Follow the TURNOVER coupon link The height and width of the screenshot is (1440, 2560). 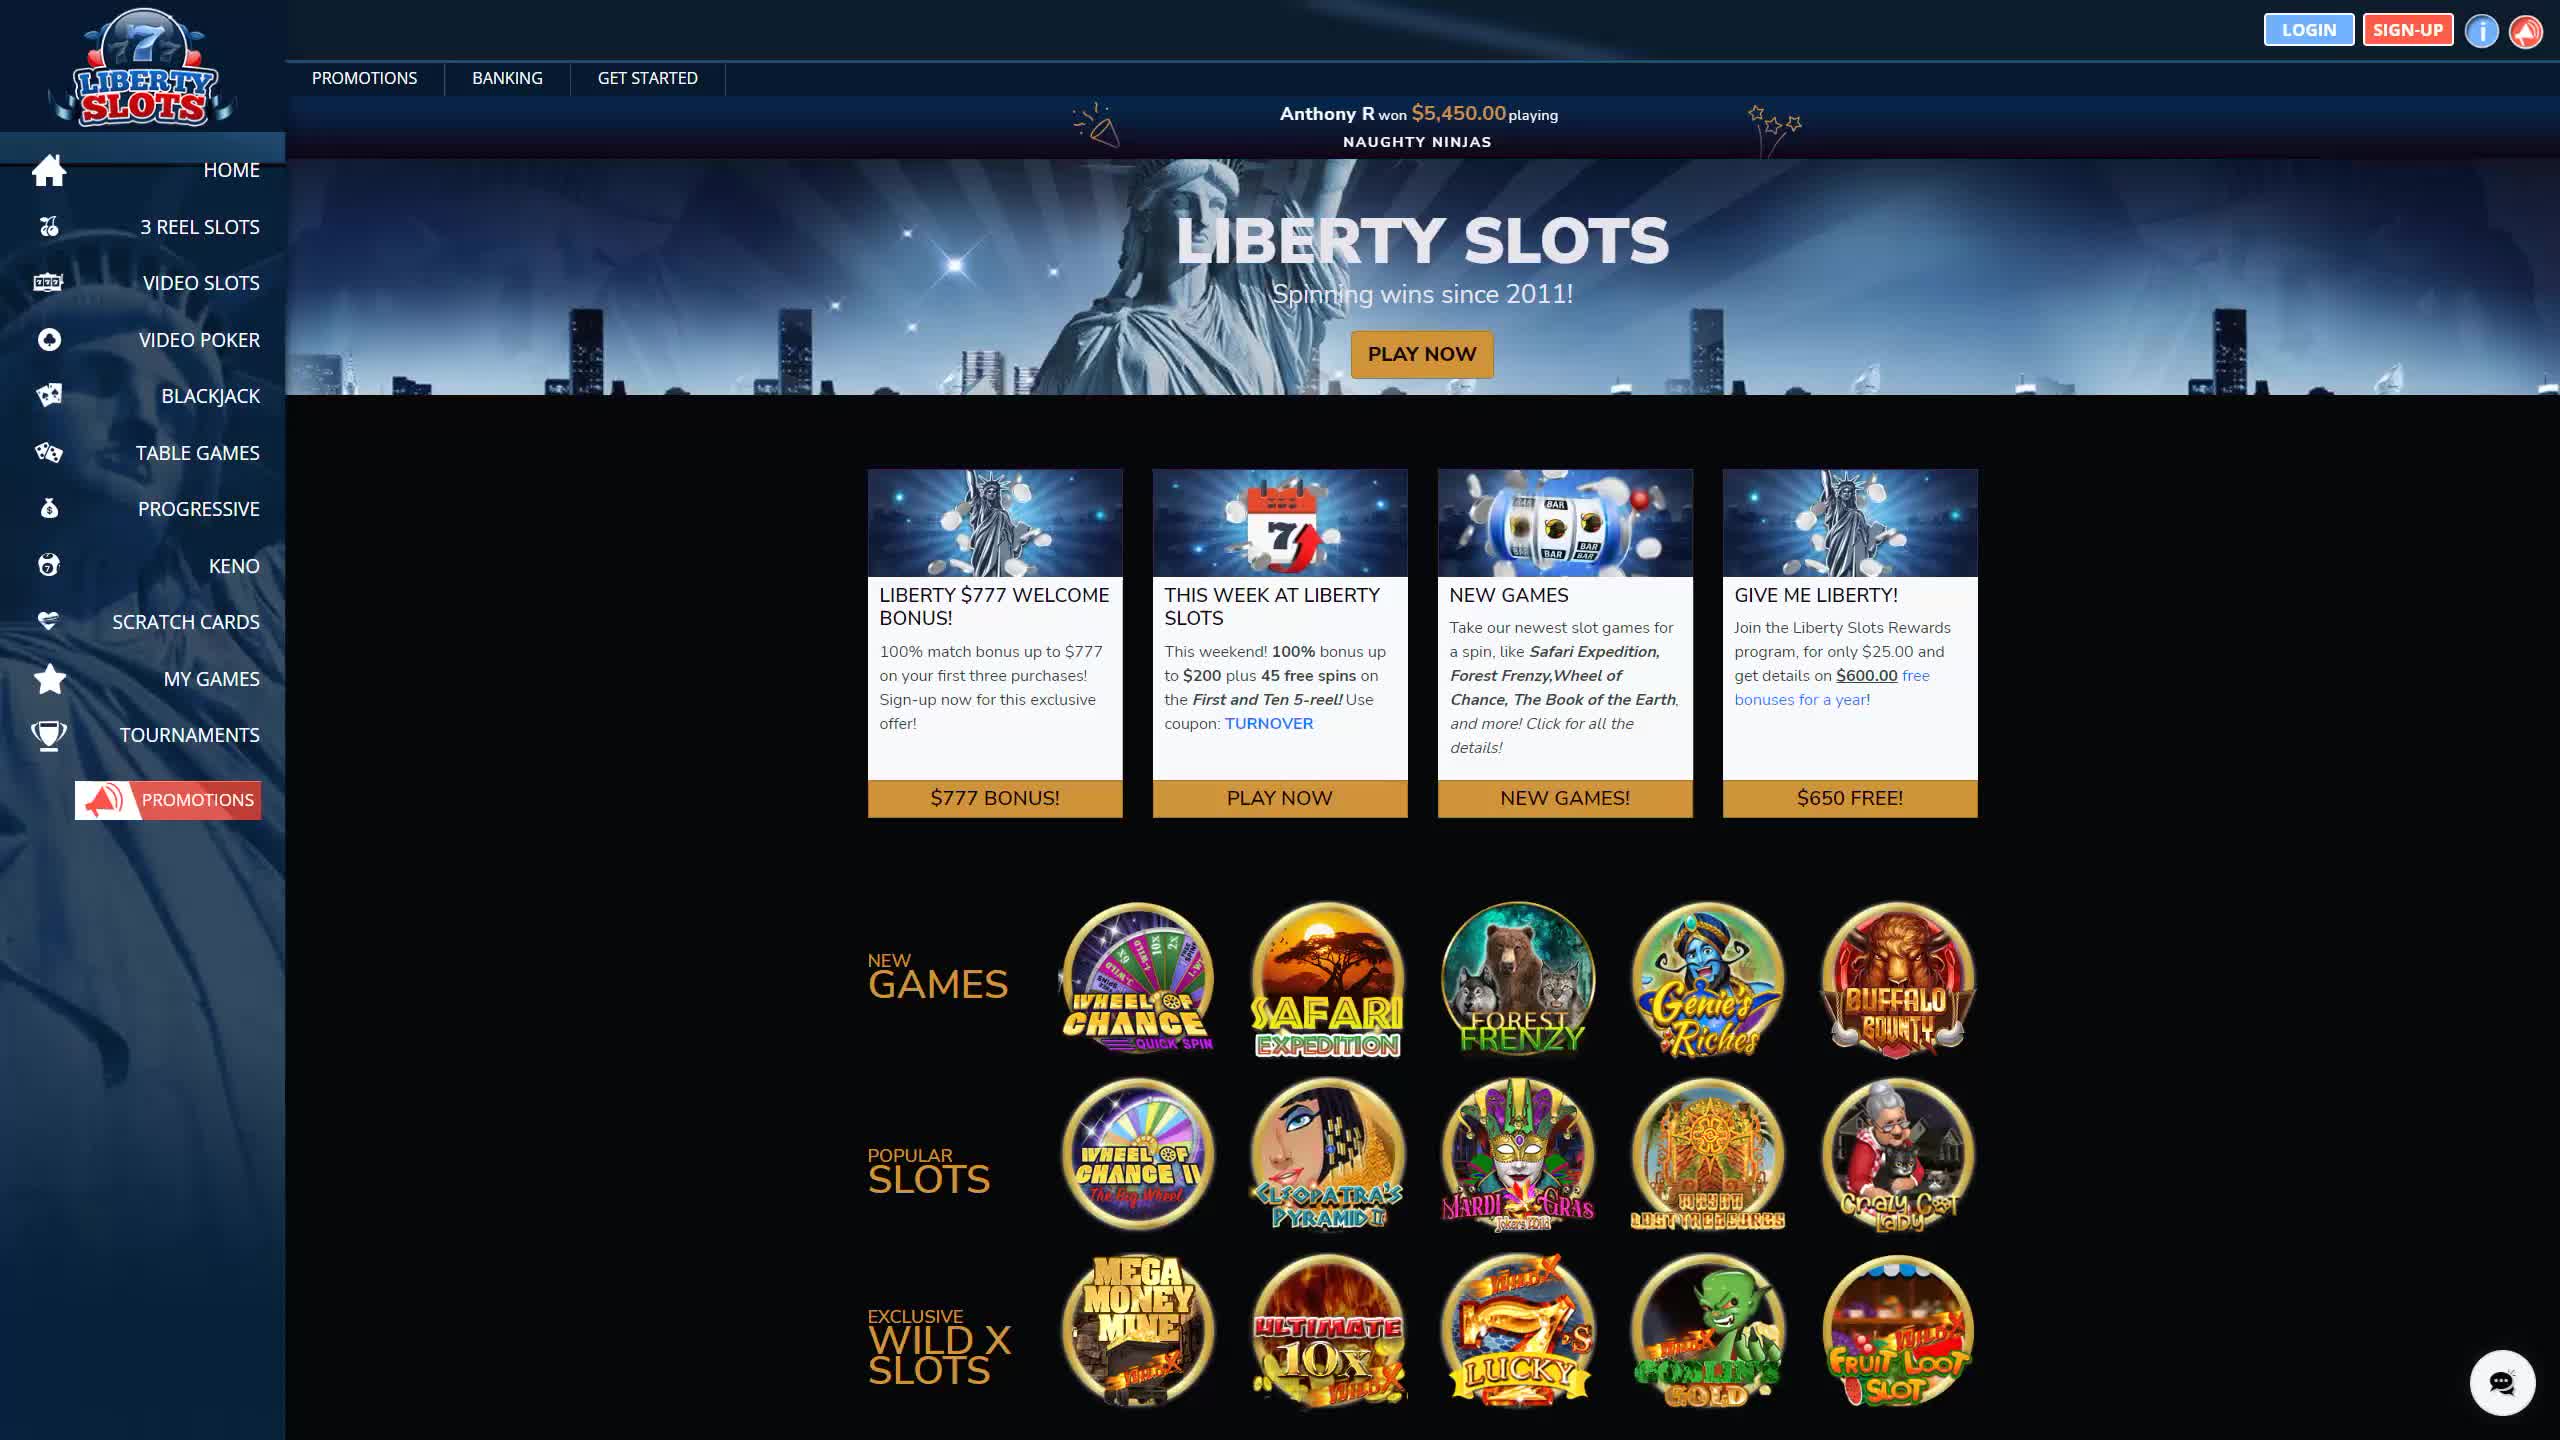point(1268,724)
